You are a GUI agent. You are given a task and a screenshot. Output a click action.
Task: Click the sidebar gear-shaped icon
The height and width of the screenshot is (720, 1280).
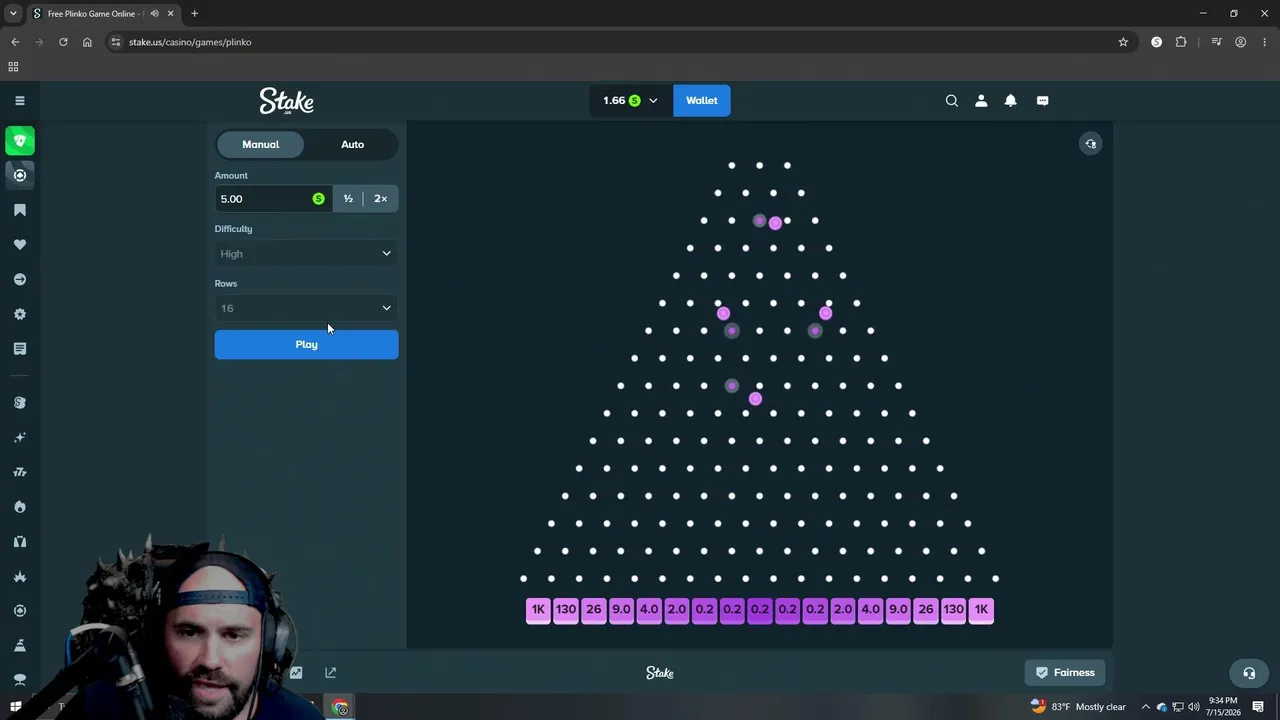(x=20, y=314)
